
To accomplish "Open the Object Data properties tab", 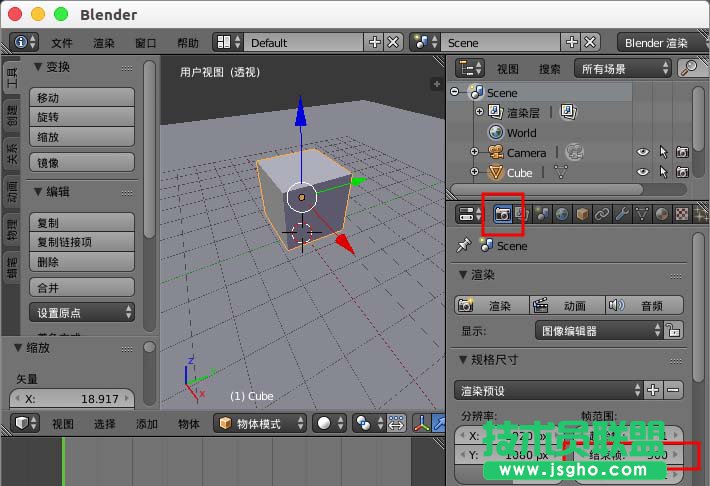I will coord(642,214).
